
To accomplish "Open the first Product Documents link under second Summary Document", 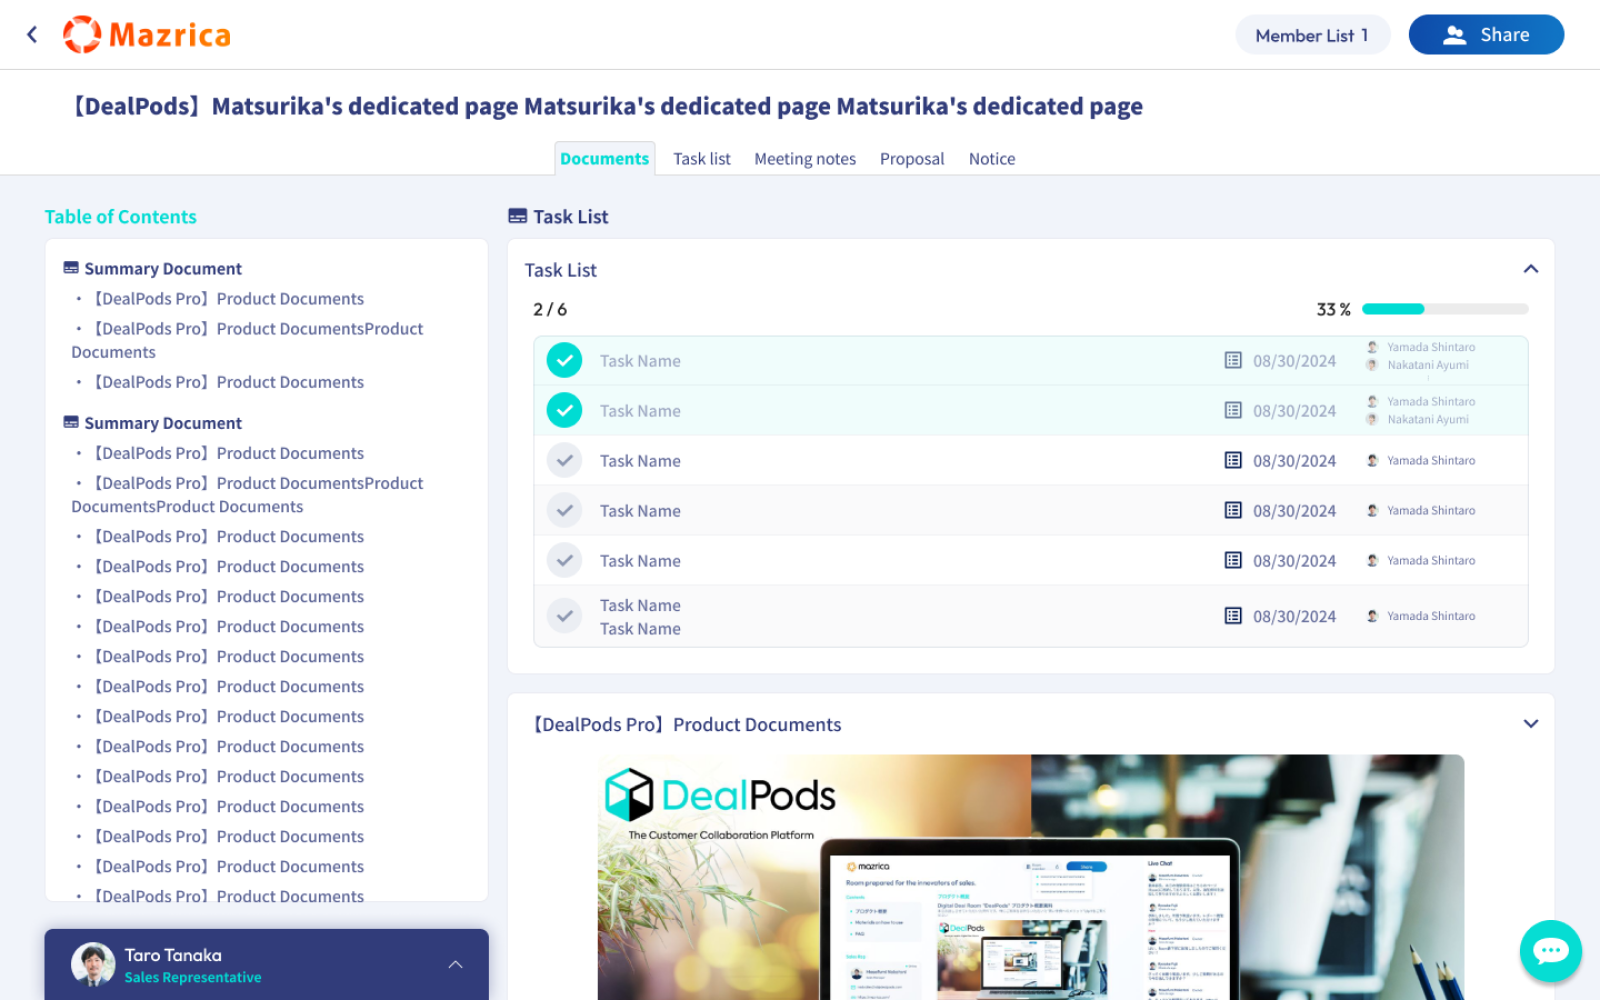I will 229,453.
